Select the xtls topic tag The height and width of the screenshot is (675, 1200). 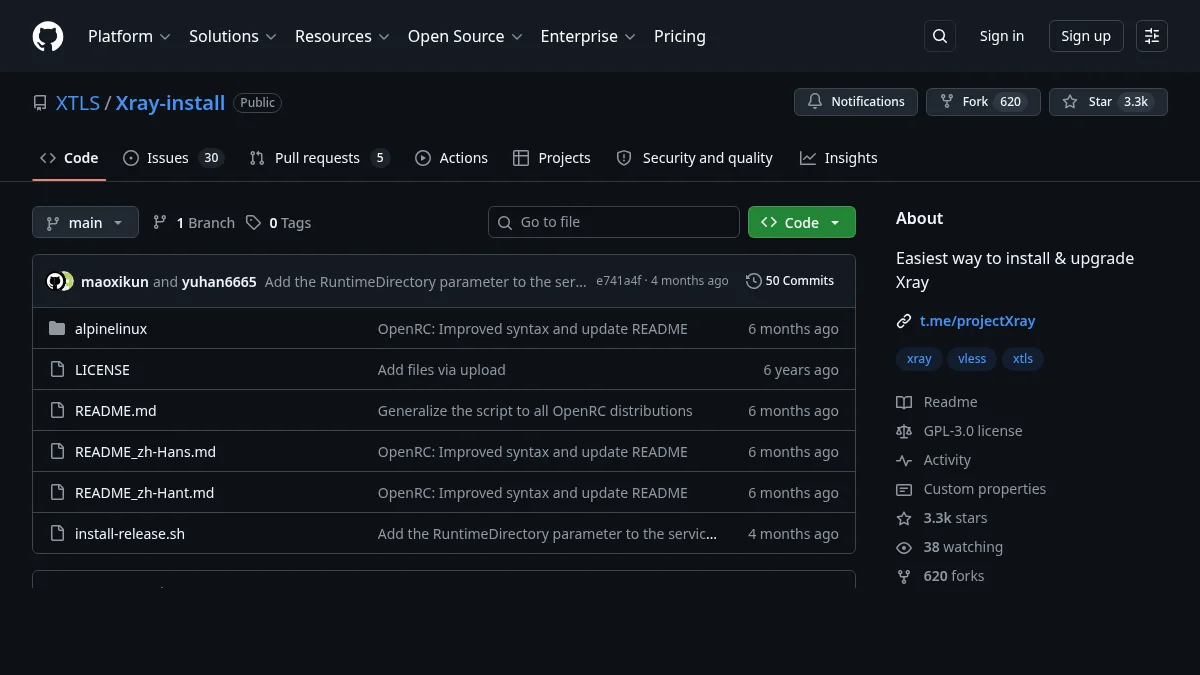(x=1023, y=359)
